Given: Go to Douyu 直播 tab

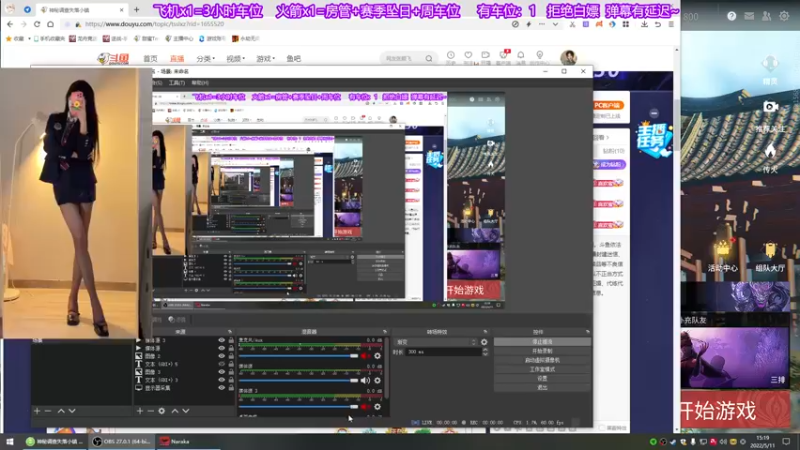Looking at the screenshot, I should [177, 59].
